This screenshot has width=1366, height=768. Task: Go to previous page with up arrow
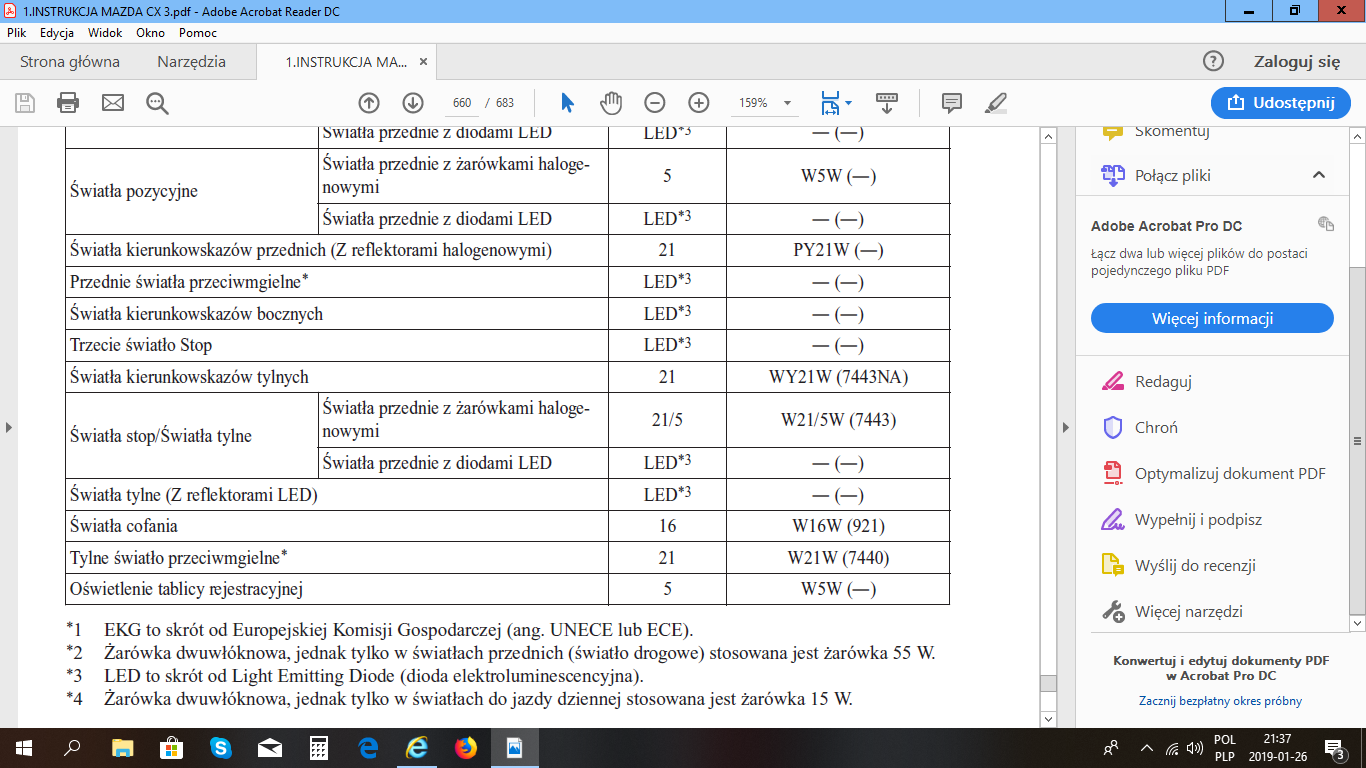tap(369, 103)
